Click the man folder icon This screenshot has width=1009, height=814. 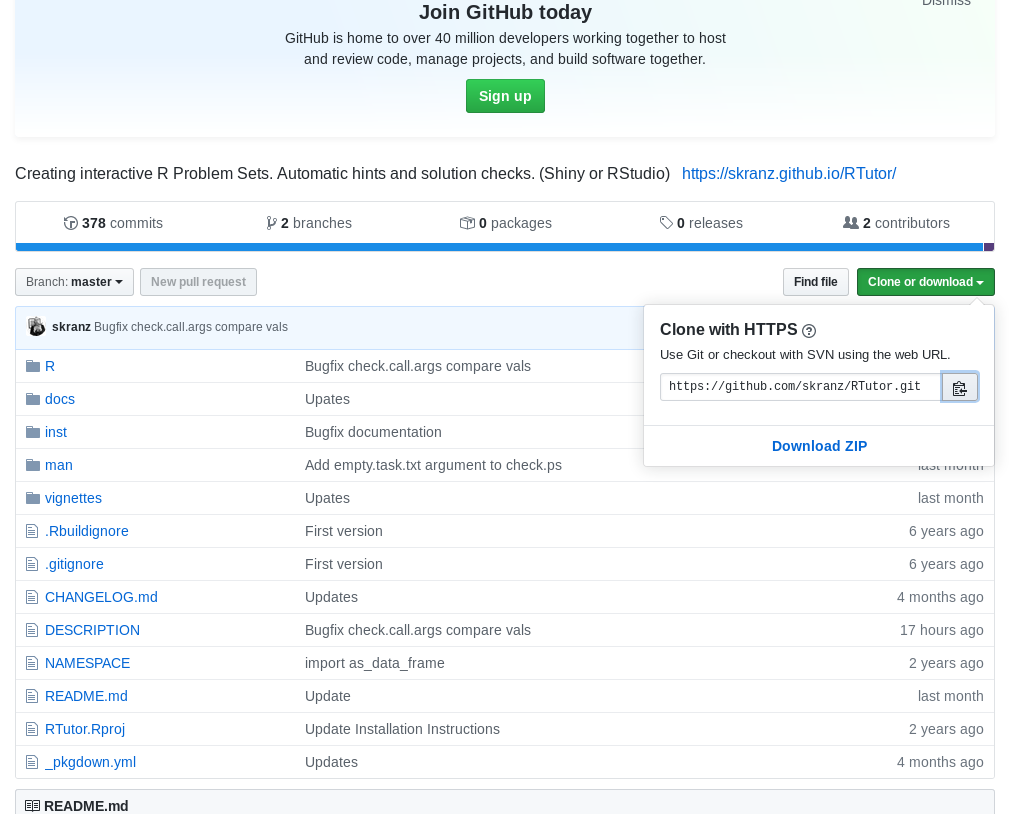[33, 465]
